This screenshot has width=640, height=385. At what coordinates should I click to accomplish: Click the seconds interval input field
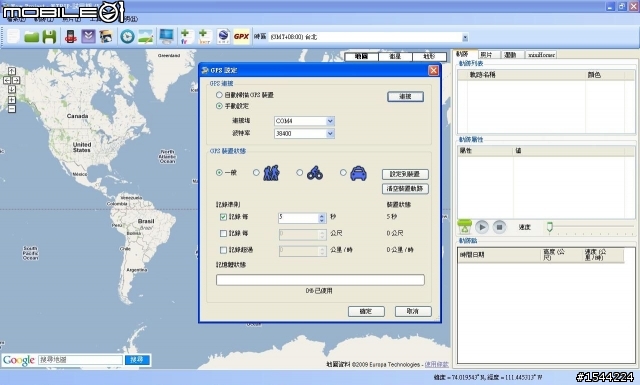(x=298, y=218)
